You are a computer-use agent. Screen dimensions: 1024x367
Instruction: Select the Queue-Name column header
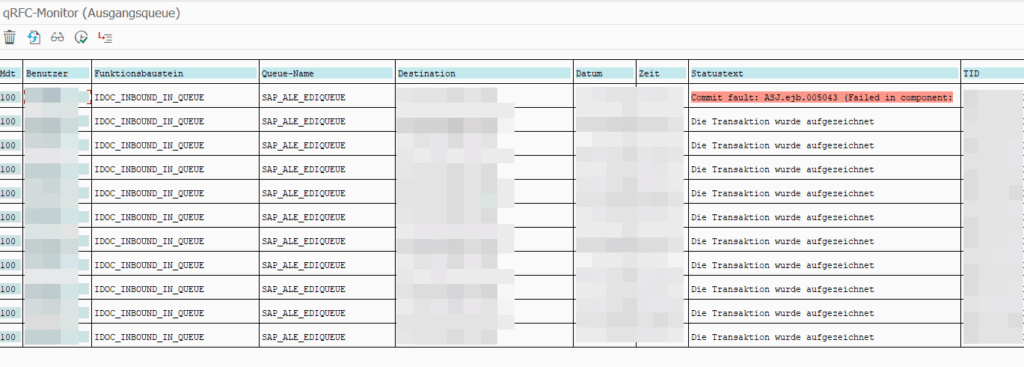[327, 74]
